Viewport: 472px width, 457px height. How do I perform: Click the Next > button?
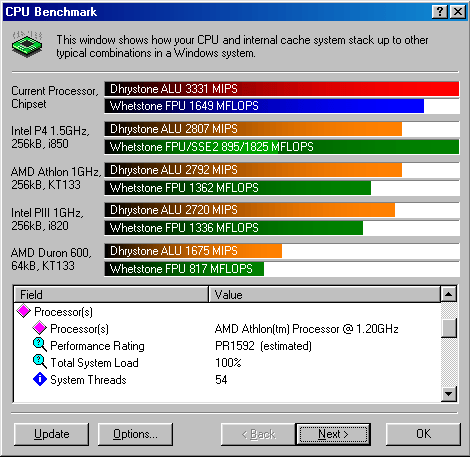(333, 434)
